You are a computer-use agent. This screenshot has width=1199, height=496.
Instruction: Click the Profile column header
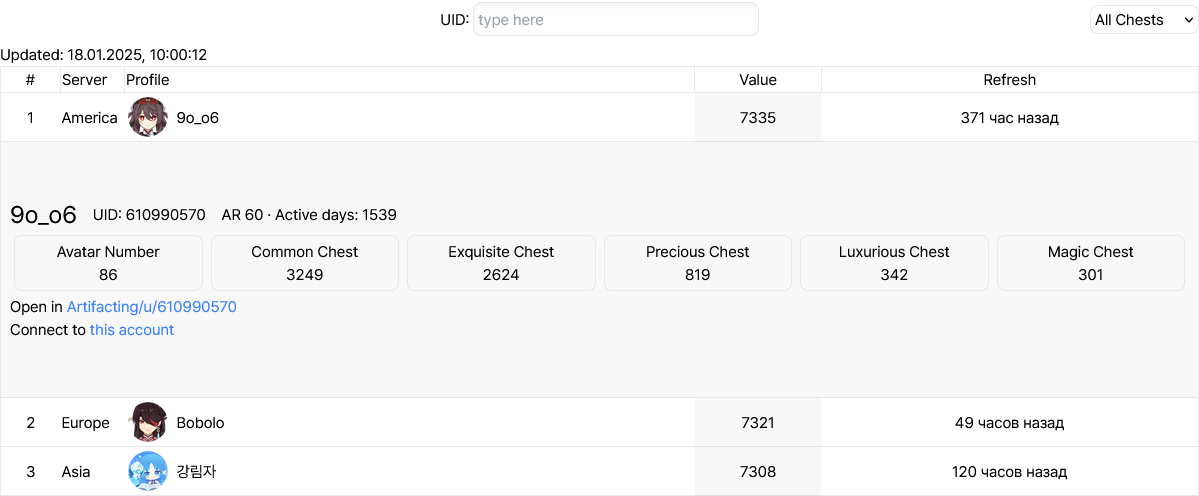[148, 79]
